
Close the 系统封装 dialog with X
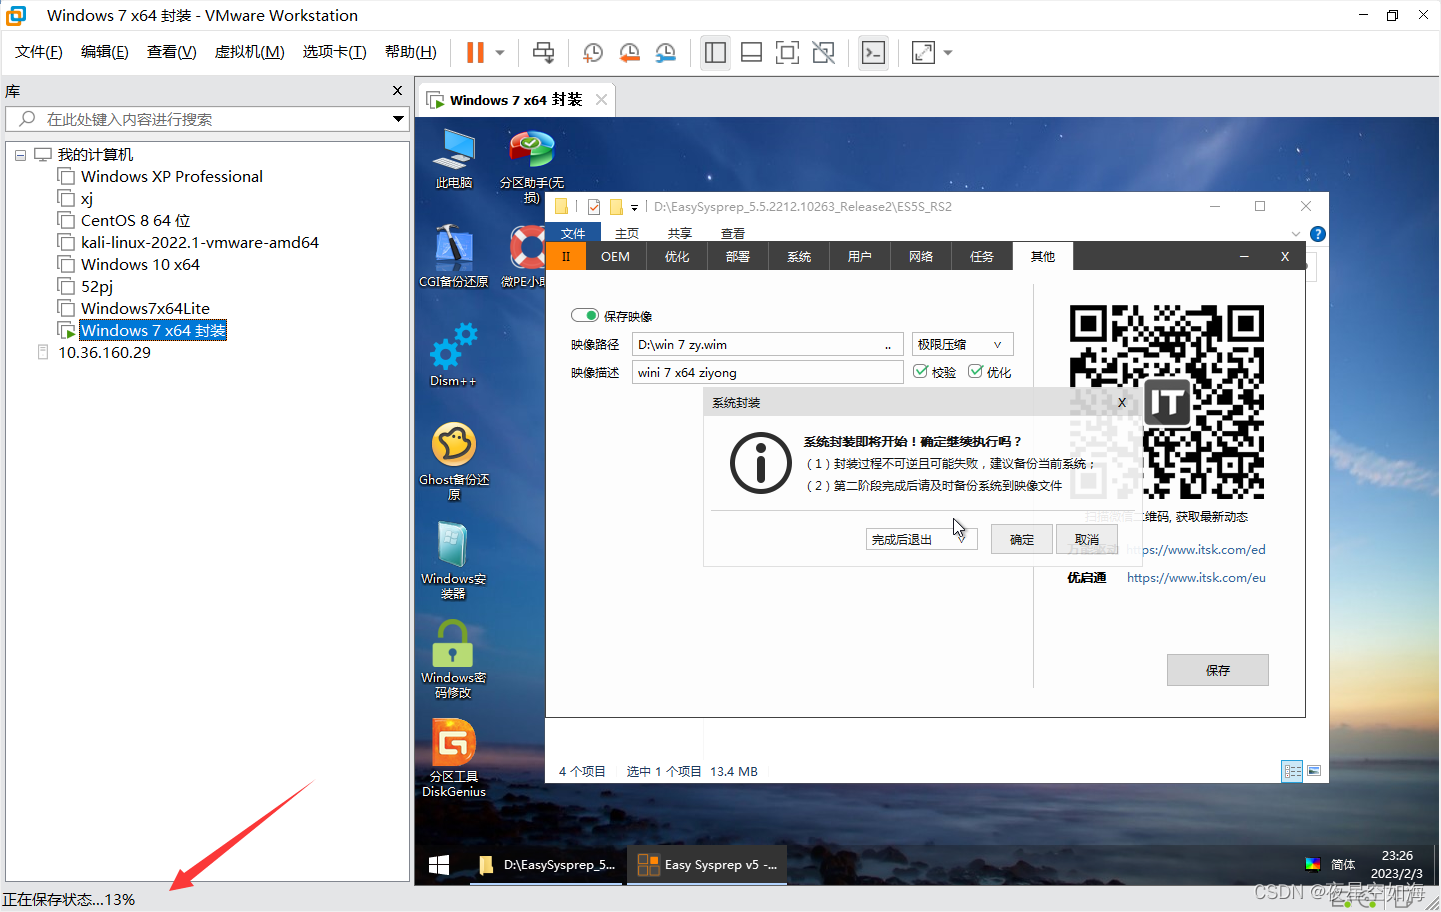(1122, 402)
